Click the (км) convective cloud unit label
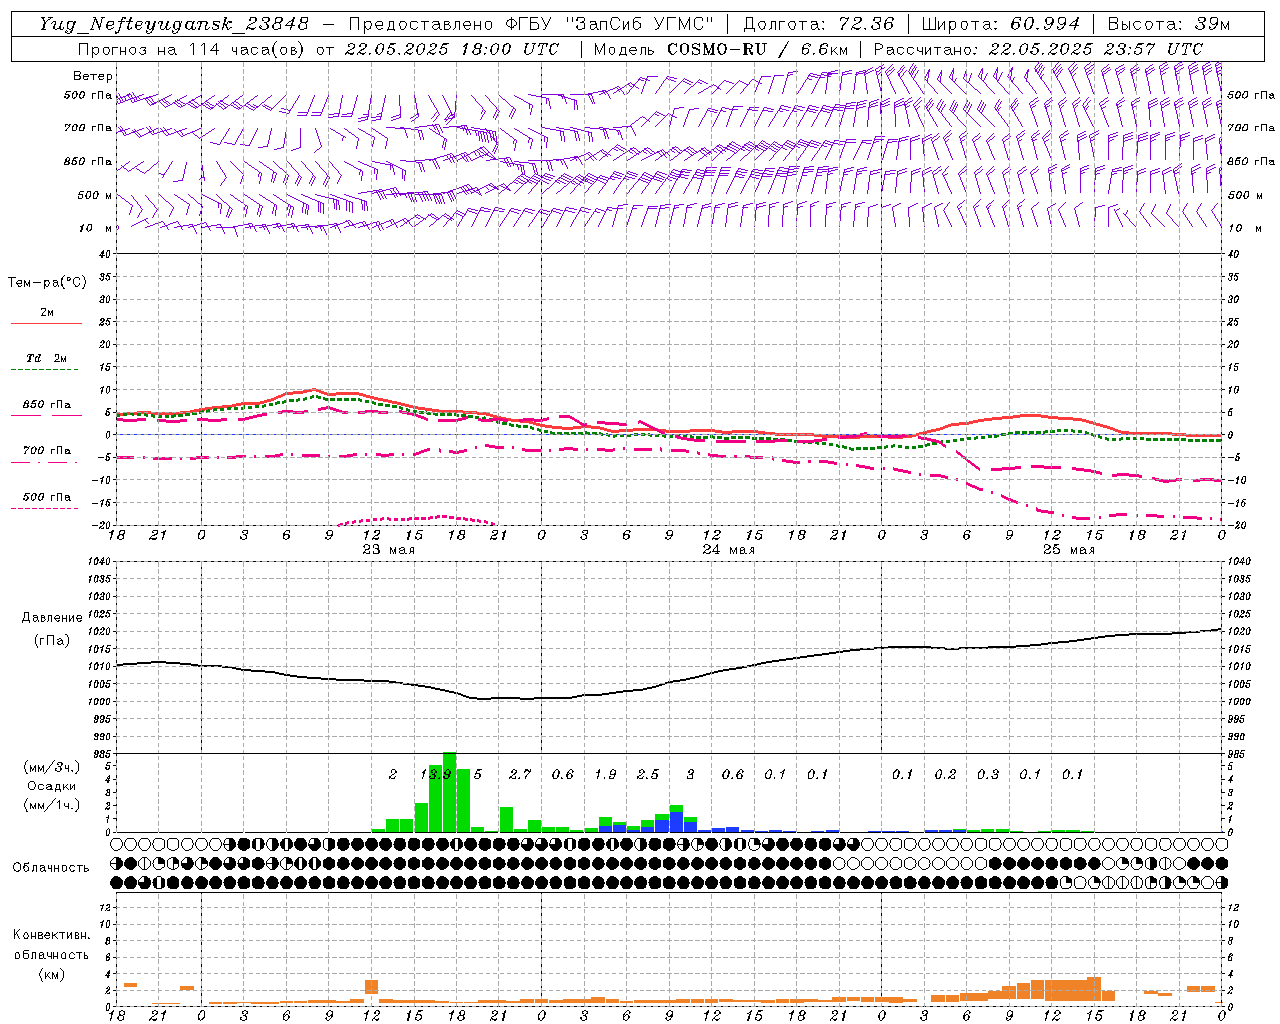This screenshot has width=1280, height=1024. (51, 974)
